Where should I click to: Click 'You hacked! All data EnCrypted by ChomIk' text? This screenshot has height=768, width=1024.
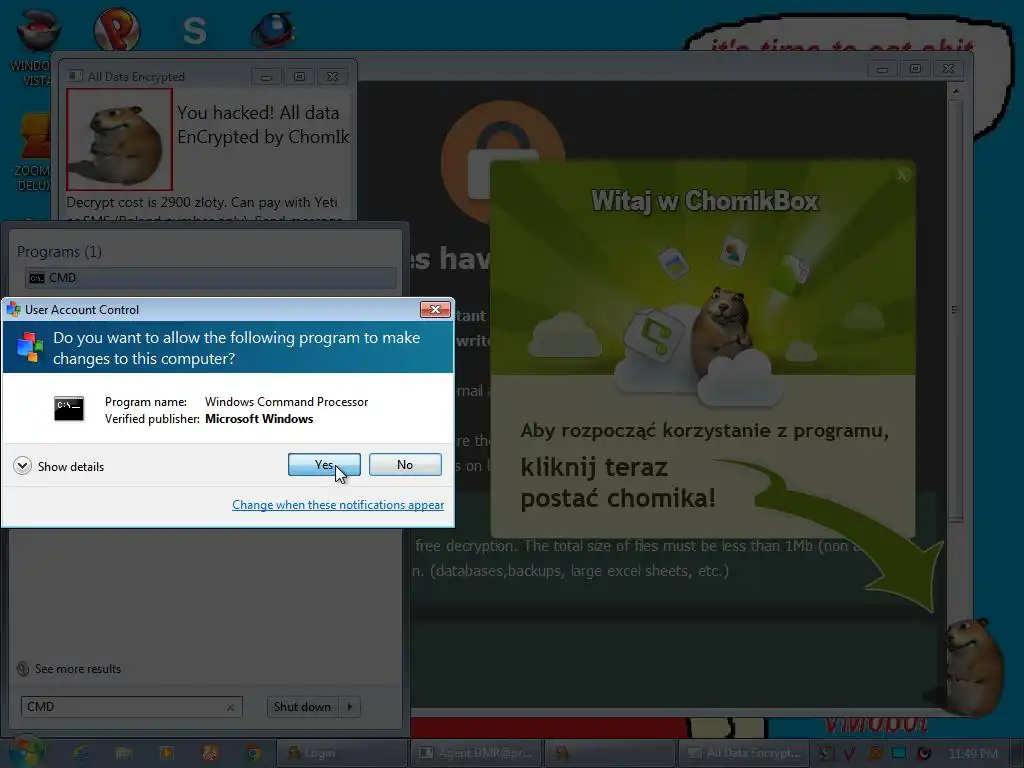tap(263, 125)
